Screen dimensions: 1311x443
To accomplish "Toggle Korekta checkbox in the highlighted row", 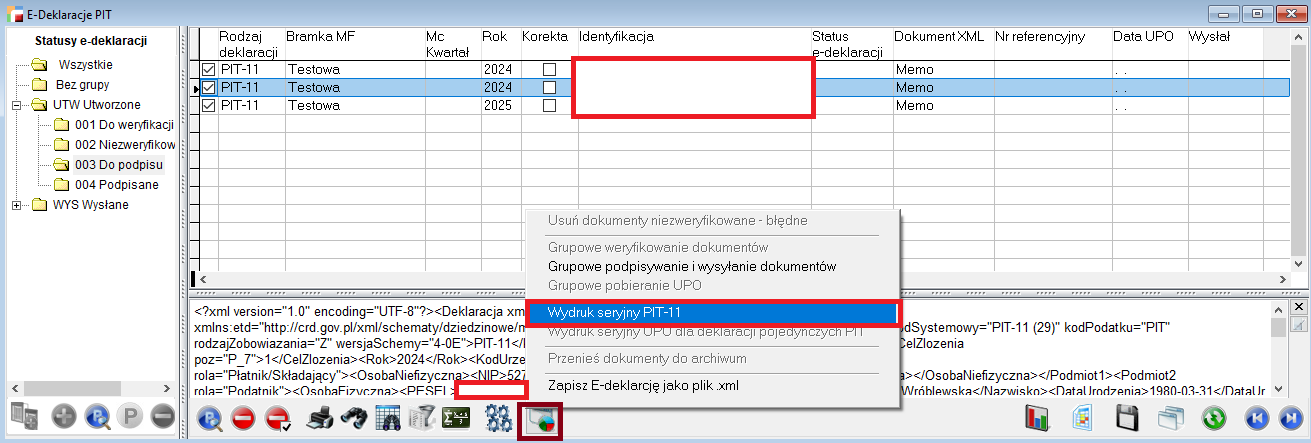I will pyautogui.click(x=548, y=88).
